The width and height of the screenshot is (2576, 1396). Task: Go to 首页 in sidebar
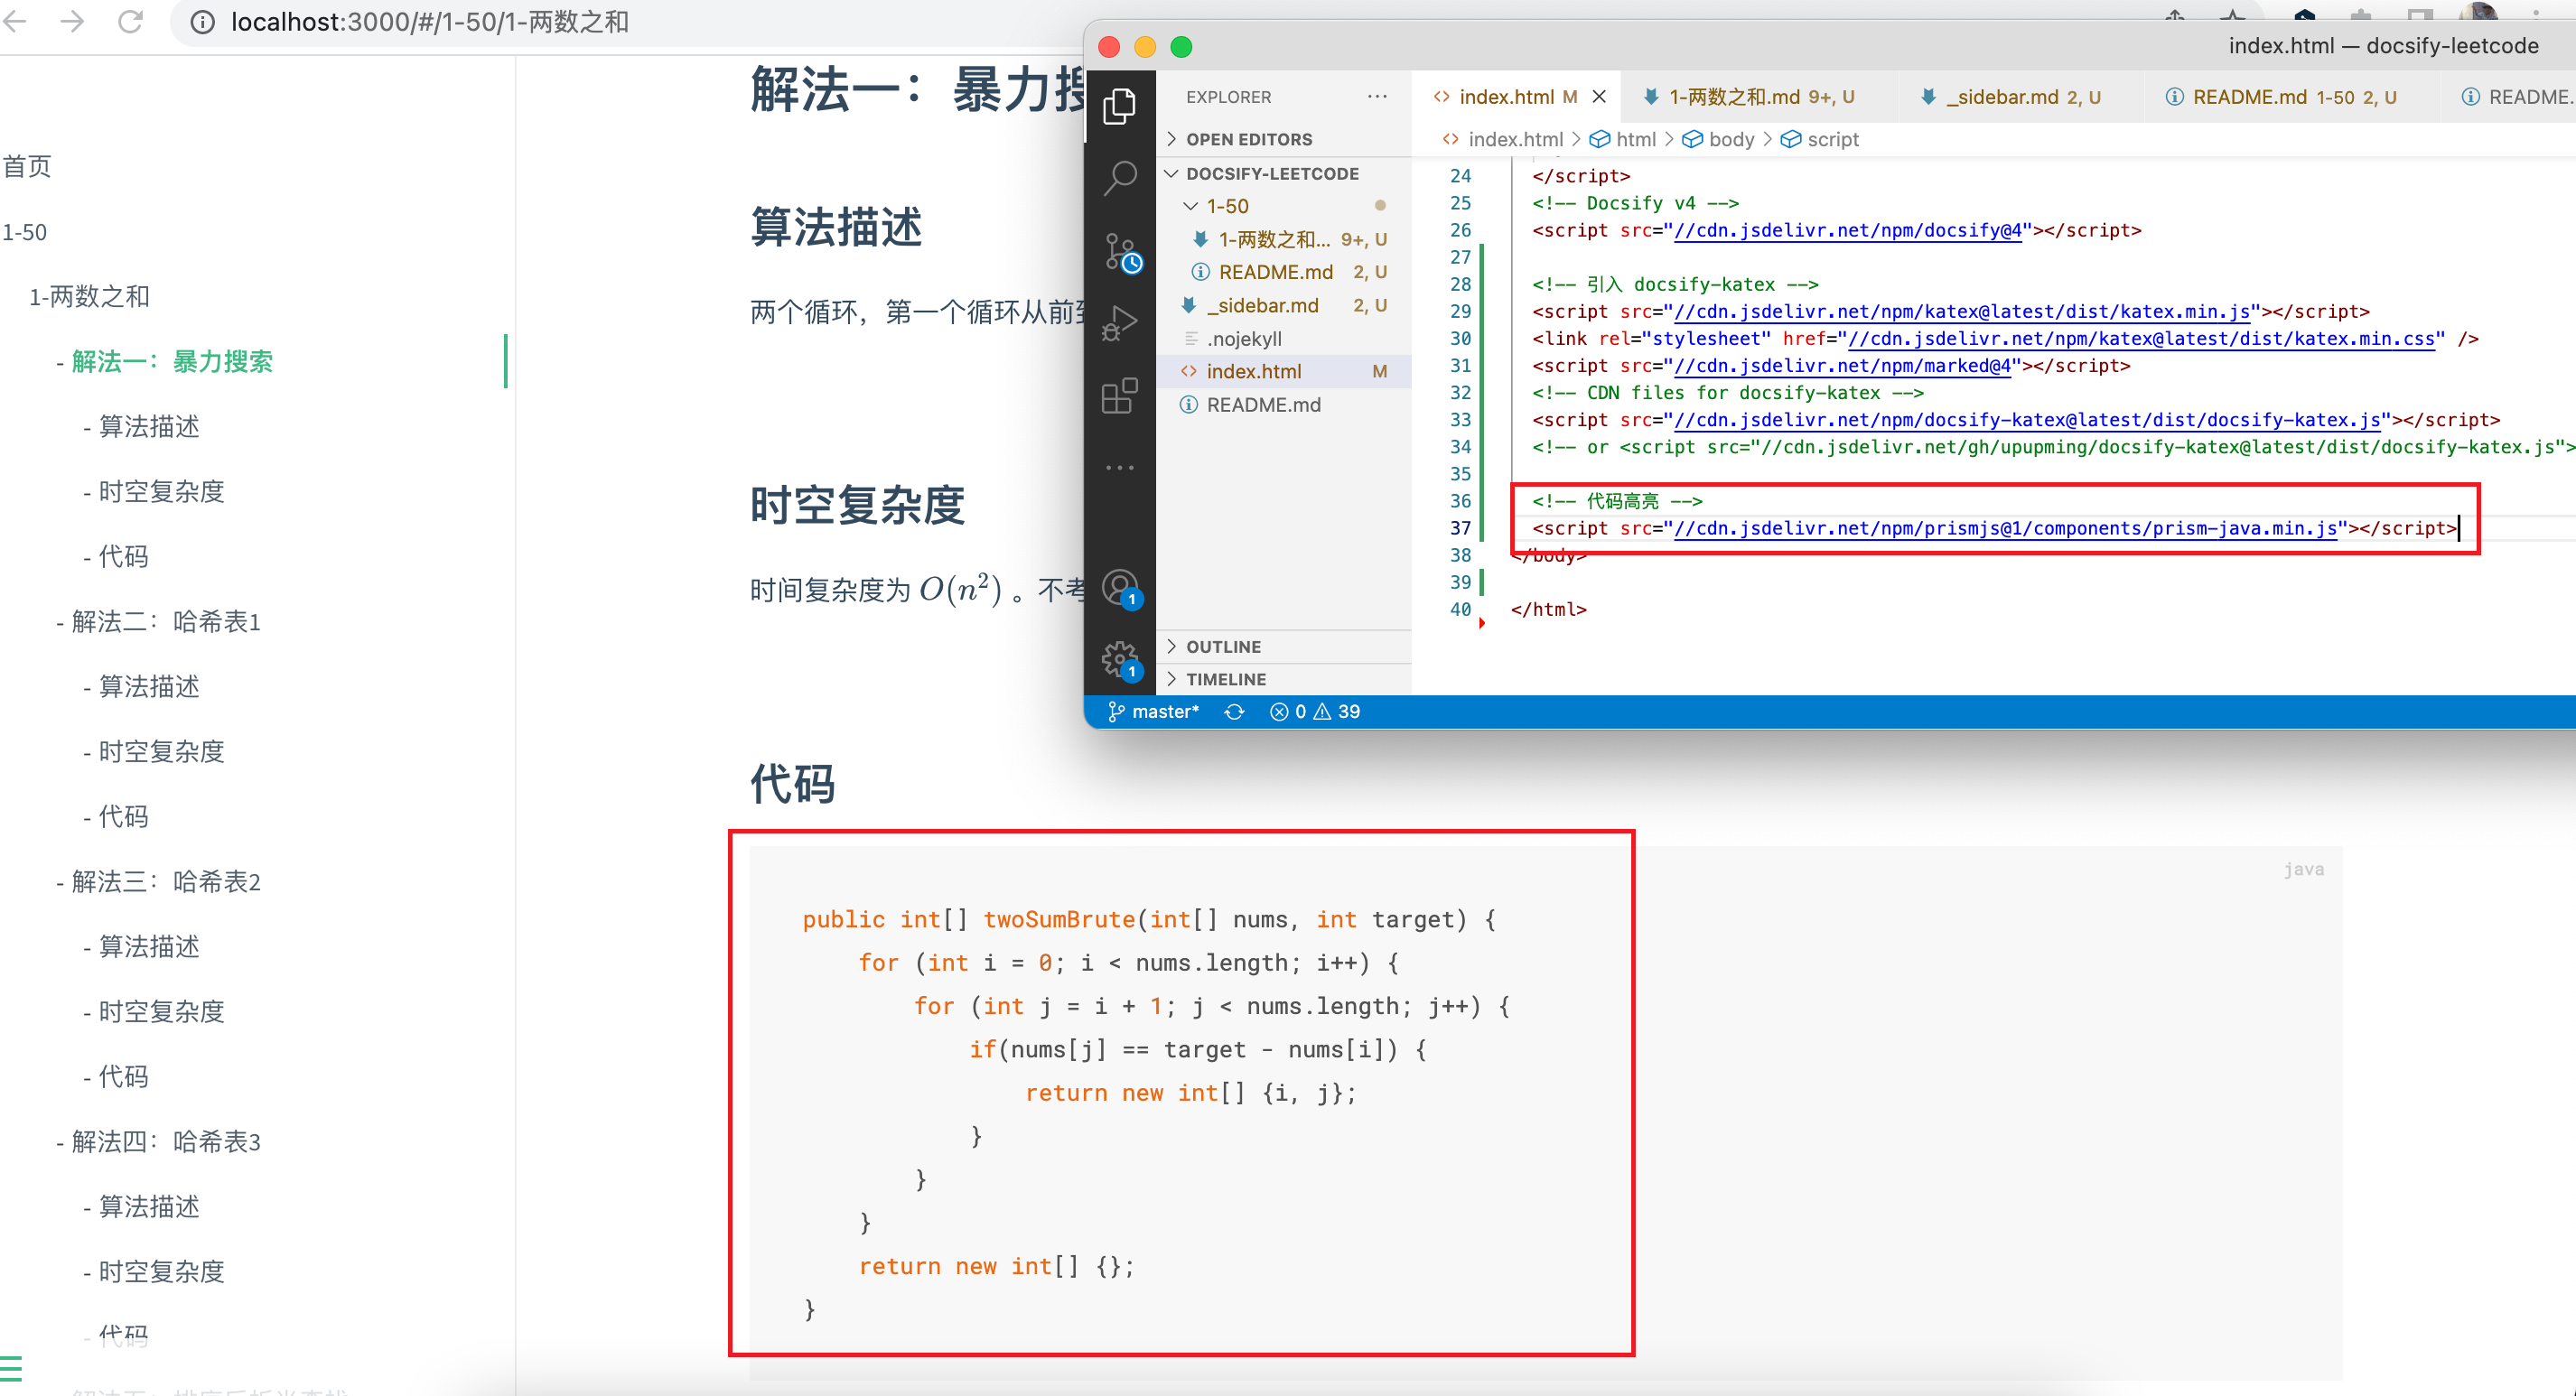(x=27, y=166)
